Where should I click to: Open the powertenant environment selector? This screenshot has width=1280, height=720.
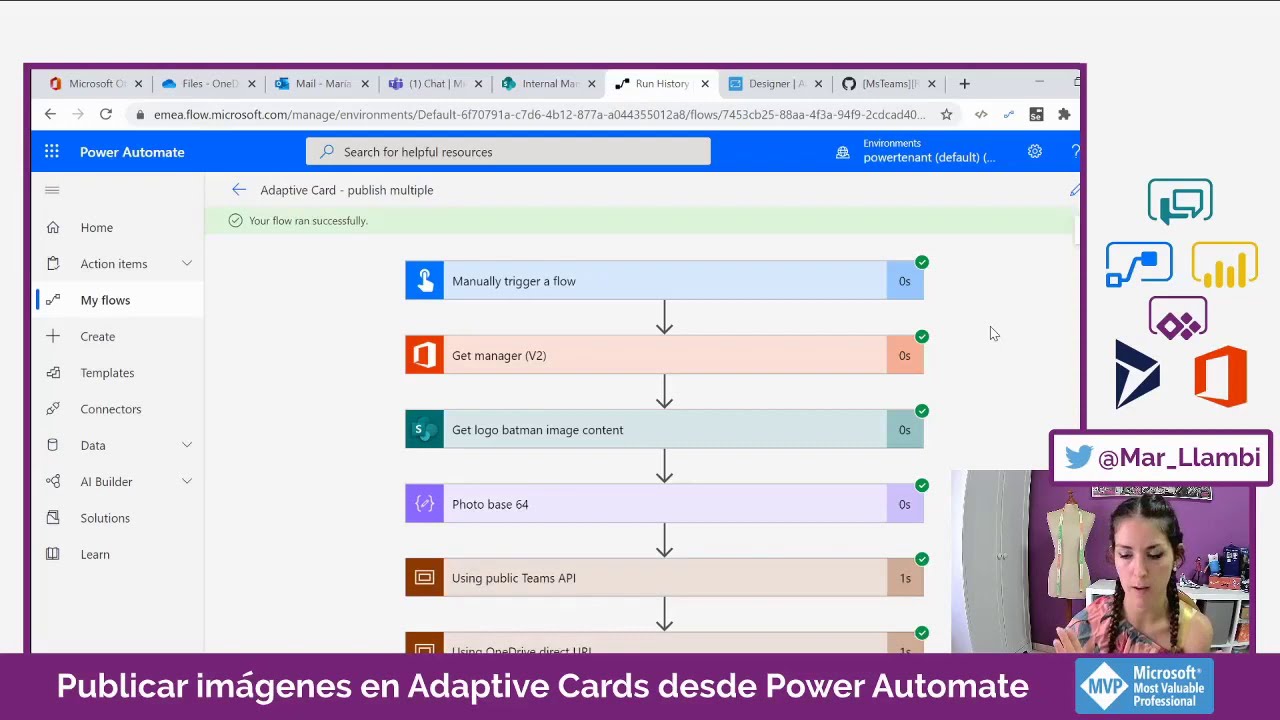(929, 151)
